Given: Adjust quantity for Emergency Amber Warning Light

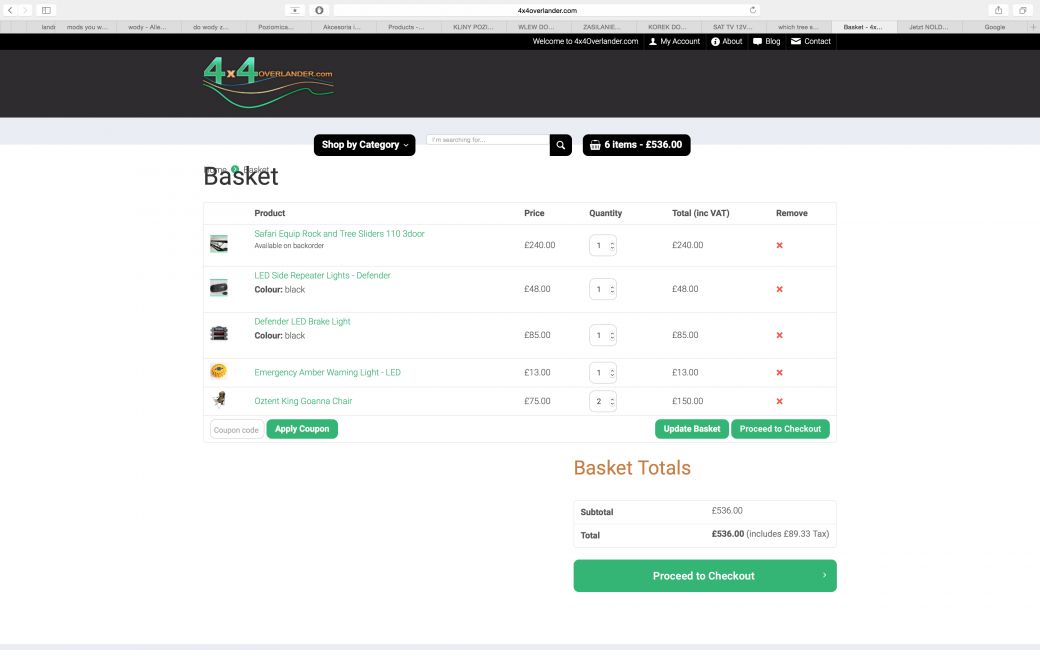Looking at the screenshot, I should click(x=603, y=373).
